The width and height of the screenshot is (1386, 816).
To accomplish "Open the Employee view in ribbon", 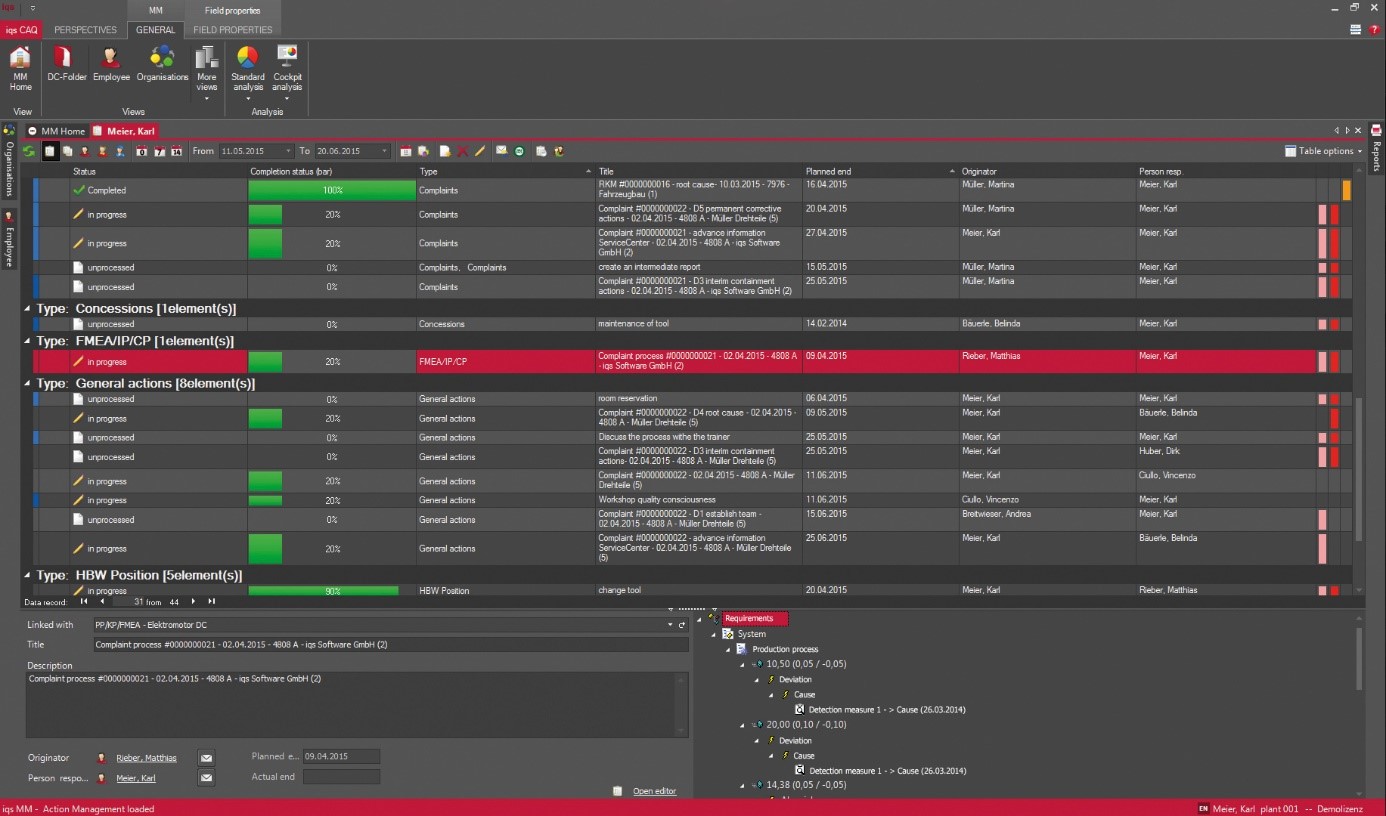I will click(x=111, y=62).
